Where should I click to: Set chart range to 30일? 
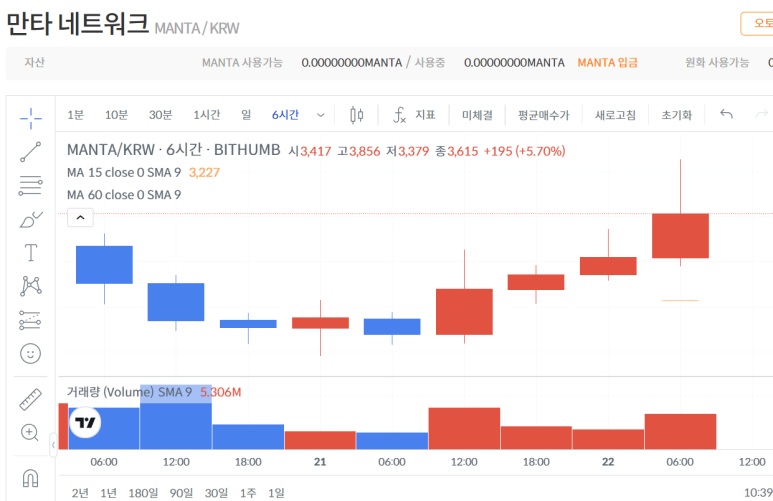[216, 493]
